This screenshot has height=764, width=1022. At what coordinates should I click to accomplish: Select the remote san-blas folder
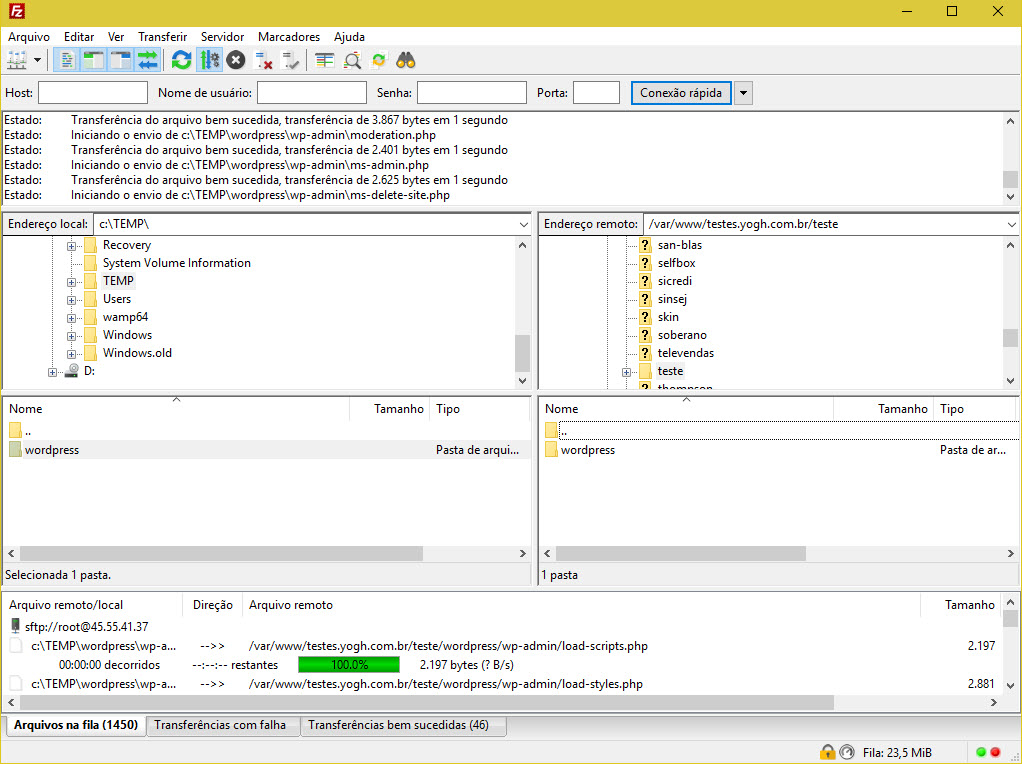click(680, 245)
